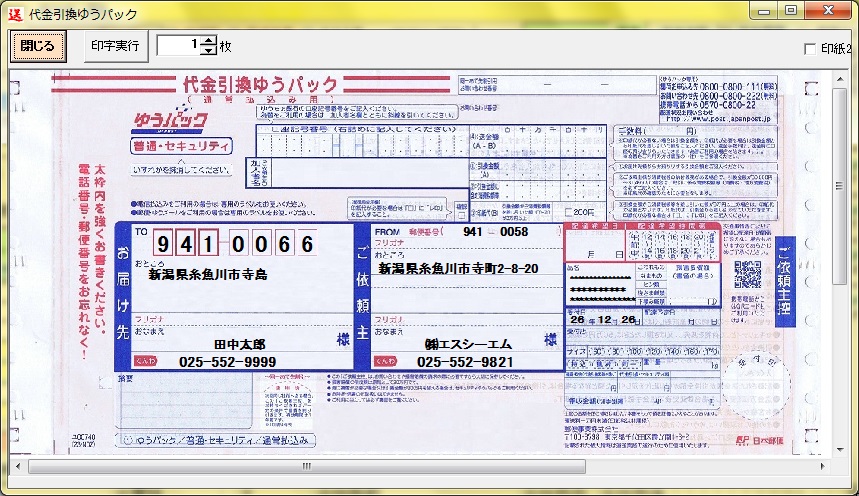Click sender name エスシーエム
Screen dimensions: 859x496
point(468,344)
